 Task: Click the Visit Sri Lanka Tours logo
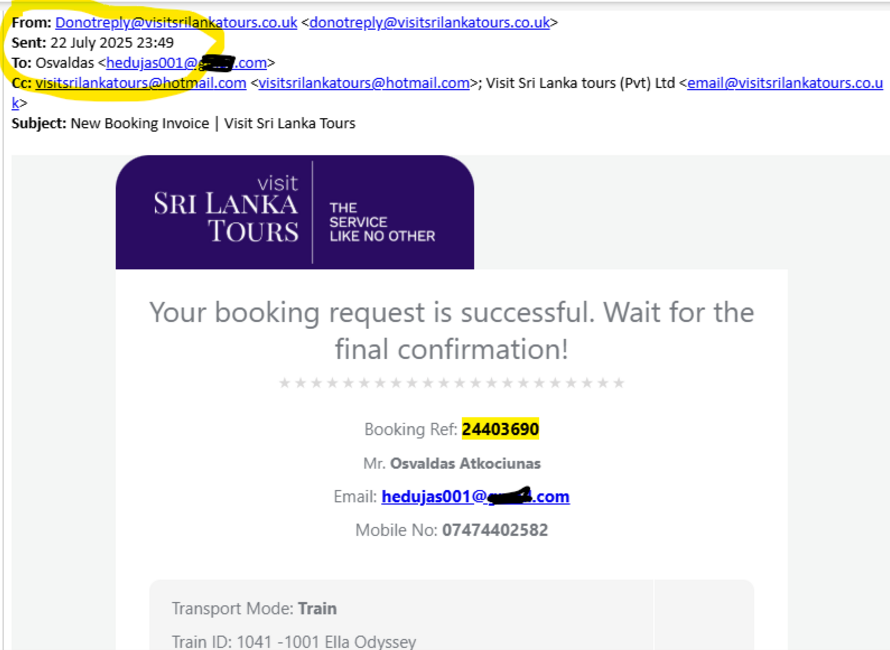(226, 210)
